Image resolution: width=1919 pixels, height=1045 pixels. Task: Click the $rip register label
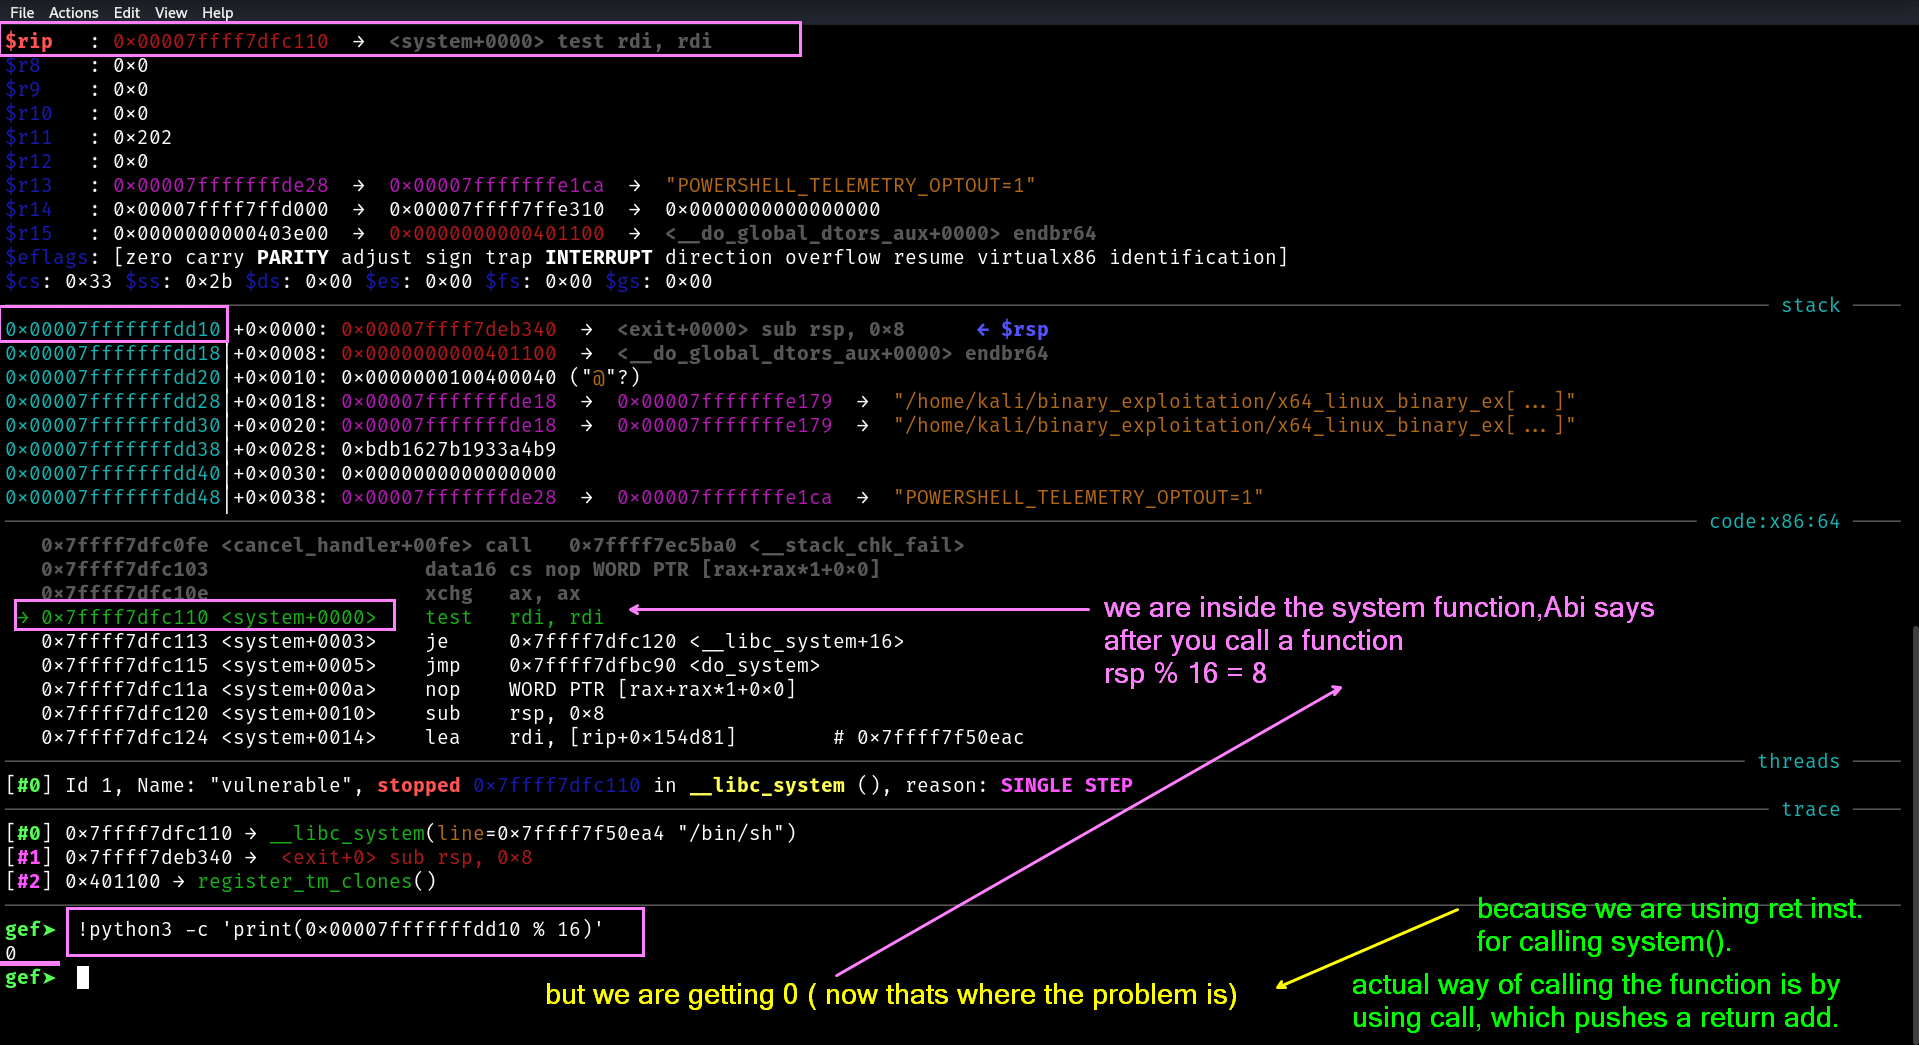29,41
